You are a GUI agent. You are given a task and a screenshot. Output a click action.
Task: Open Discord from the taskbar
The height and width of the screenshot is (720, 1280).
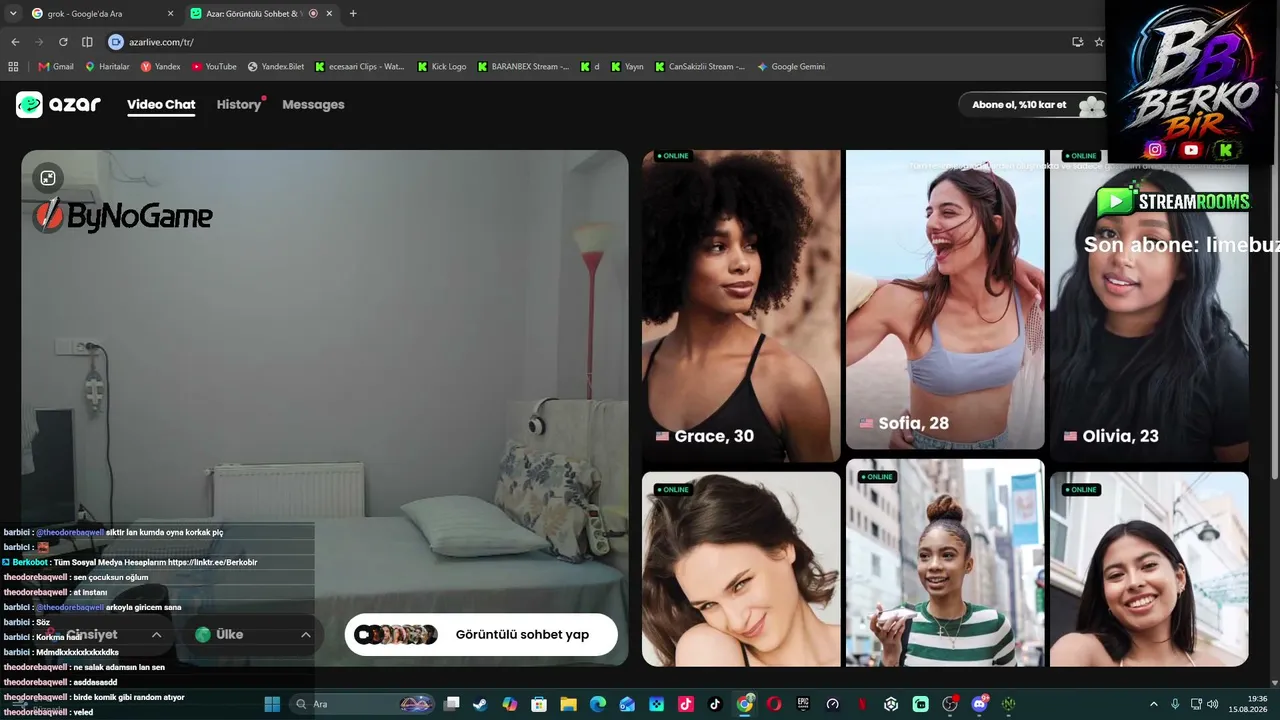pyautogui.click(x=979, y=704)
